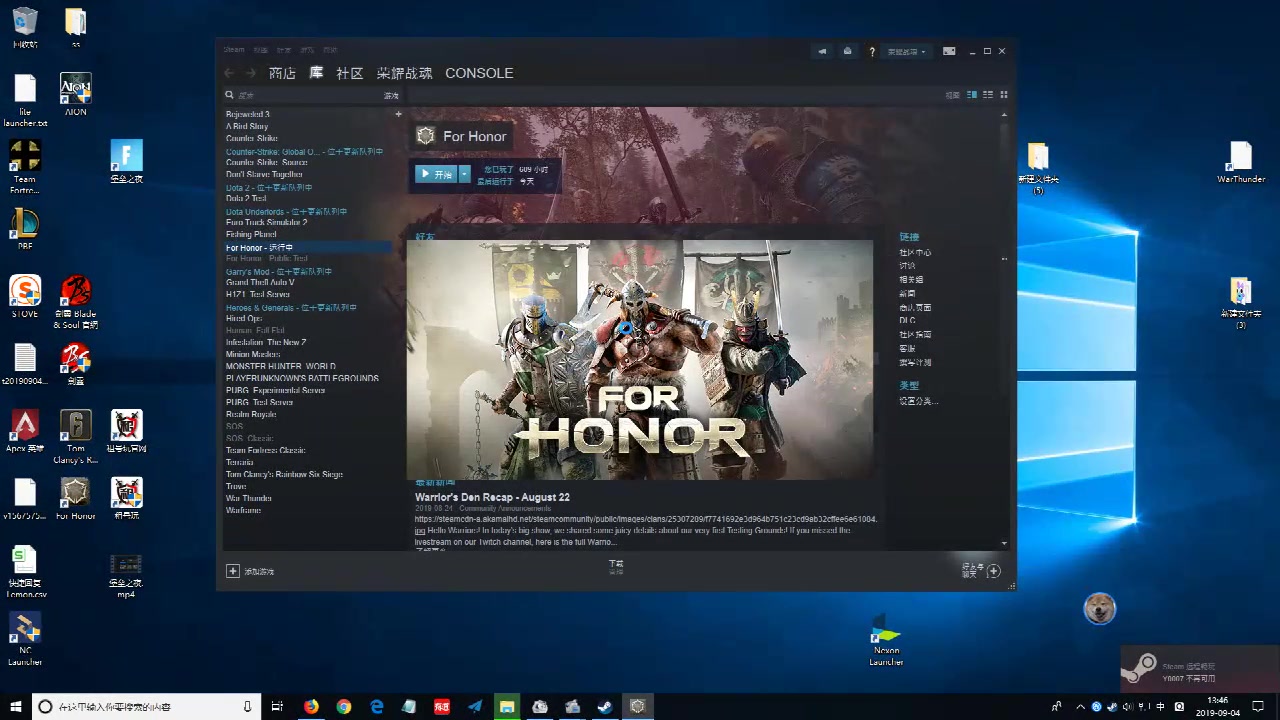Open Nexon Launcher desktop shortcut
This screenshot has width=1280, height=720.
[886, 639]
